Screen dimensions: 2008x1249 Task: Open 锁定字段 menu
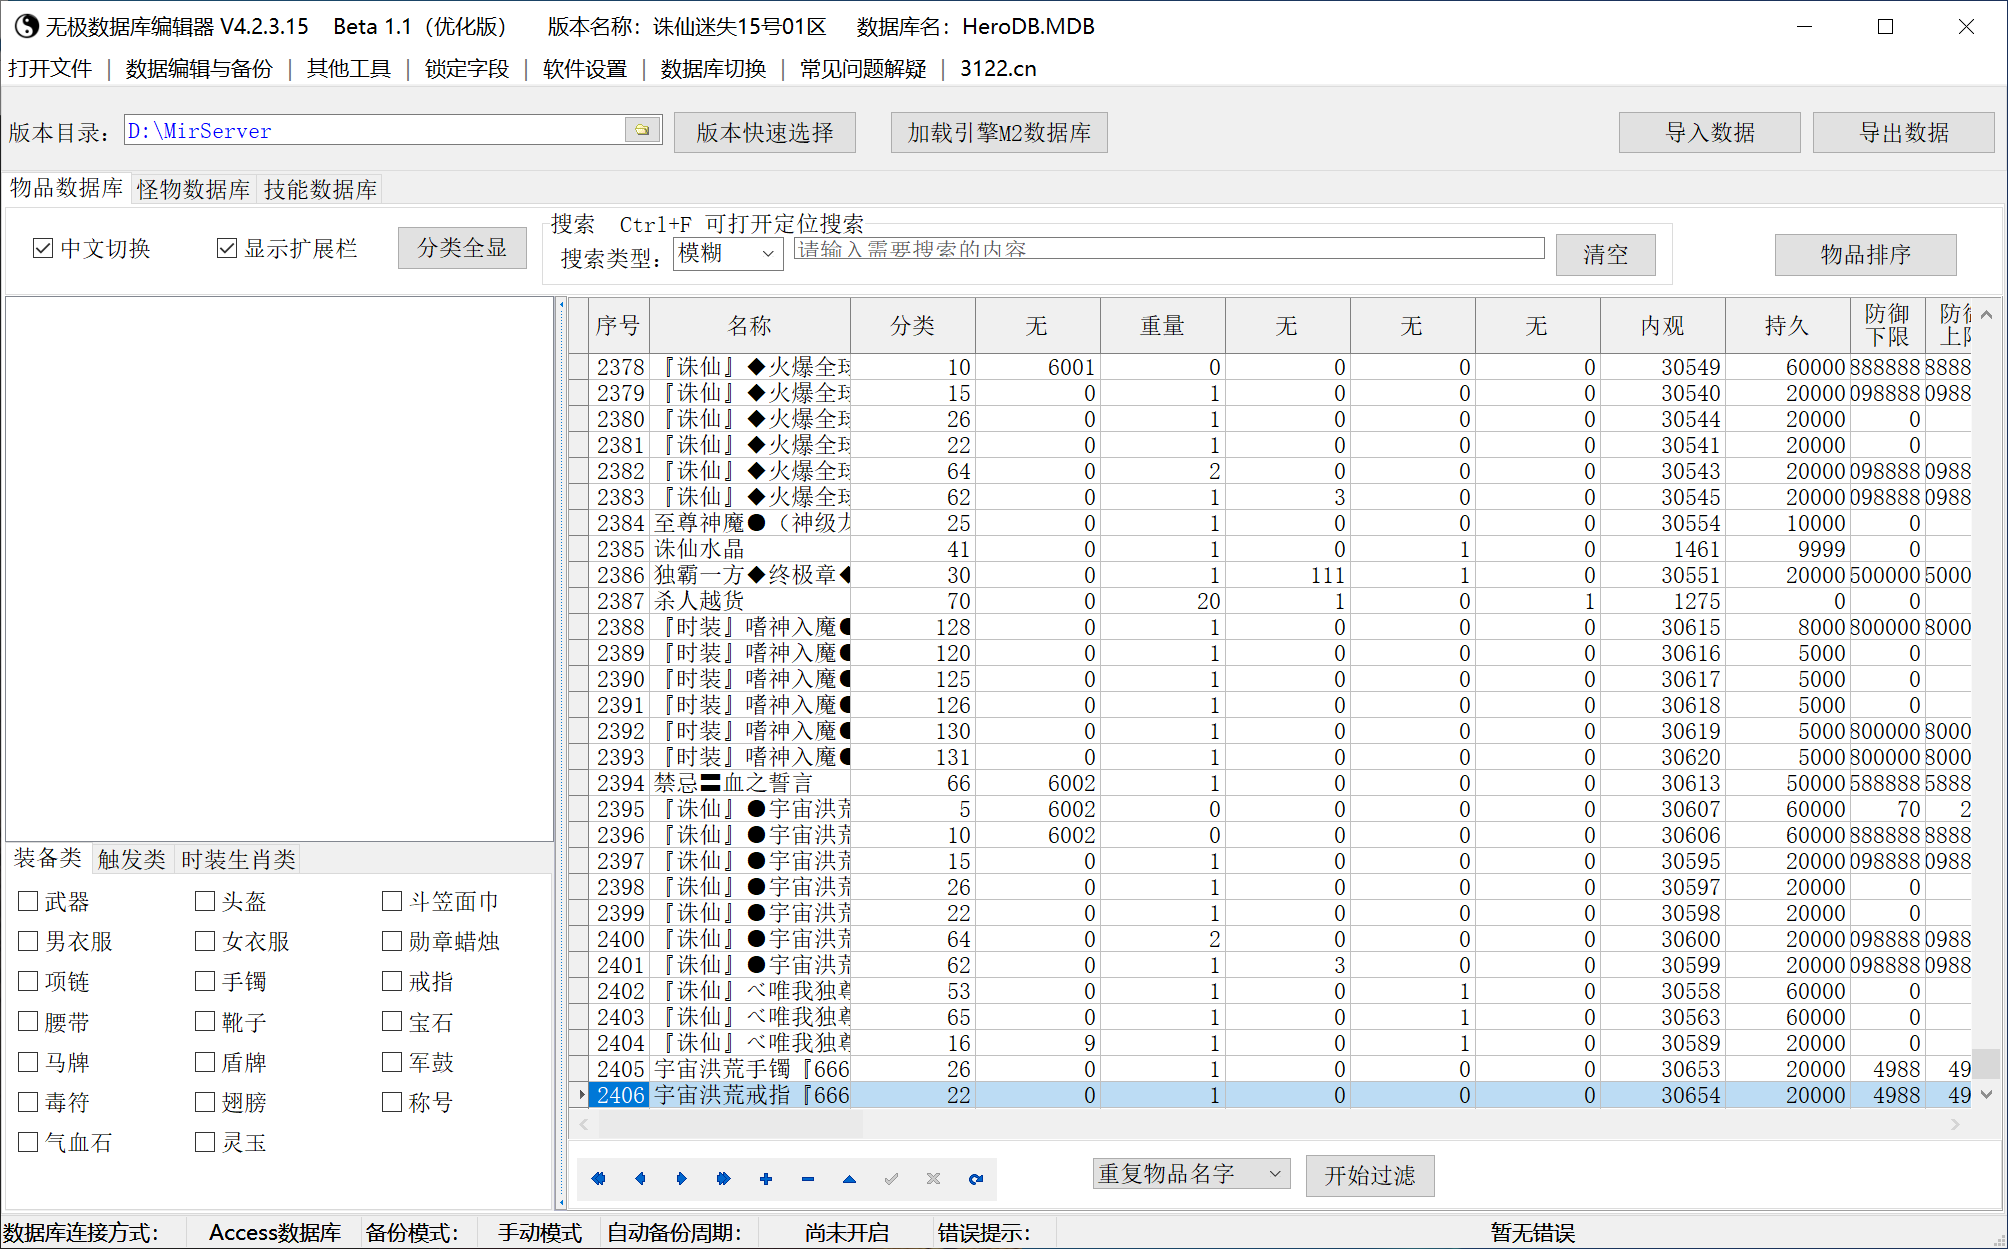pyautogui.click(x=467, y=69)
